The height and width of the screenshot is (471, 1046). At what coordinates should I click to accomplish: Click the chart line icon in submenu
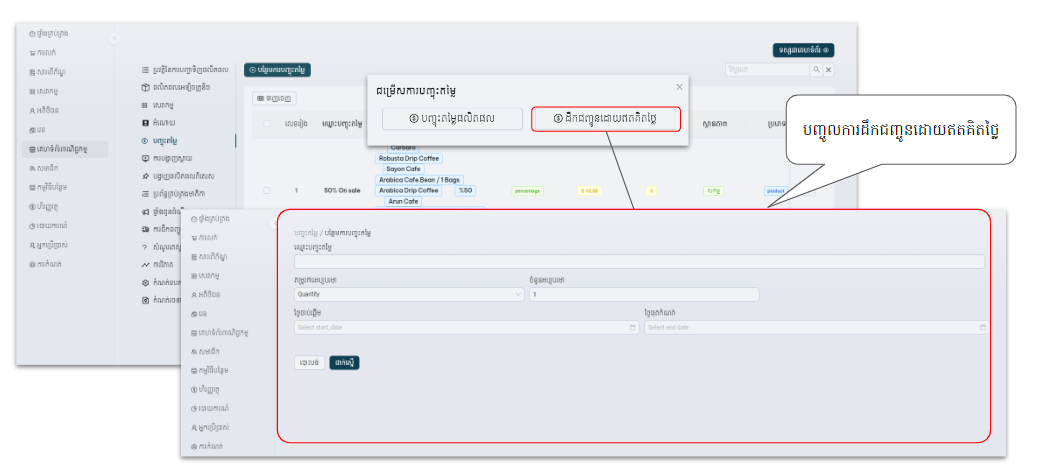[146, 264]
